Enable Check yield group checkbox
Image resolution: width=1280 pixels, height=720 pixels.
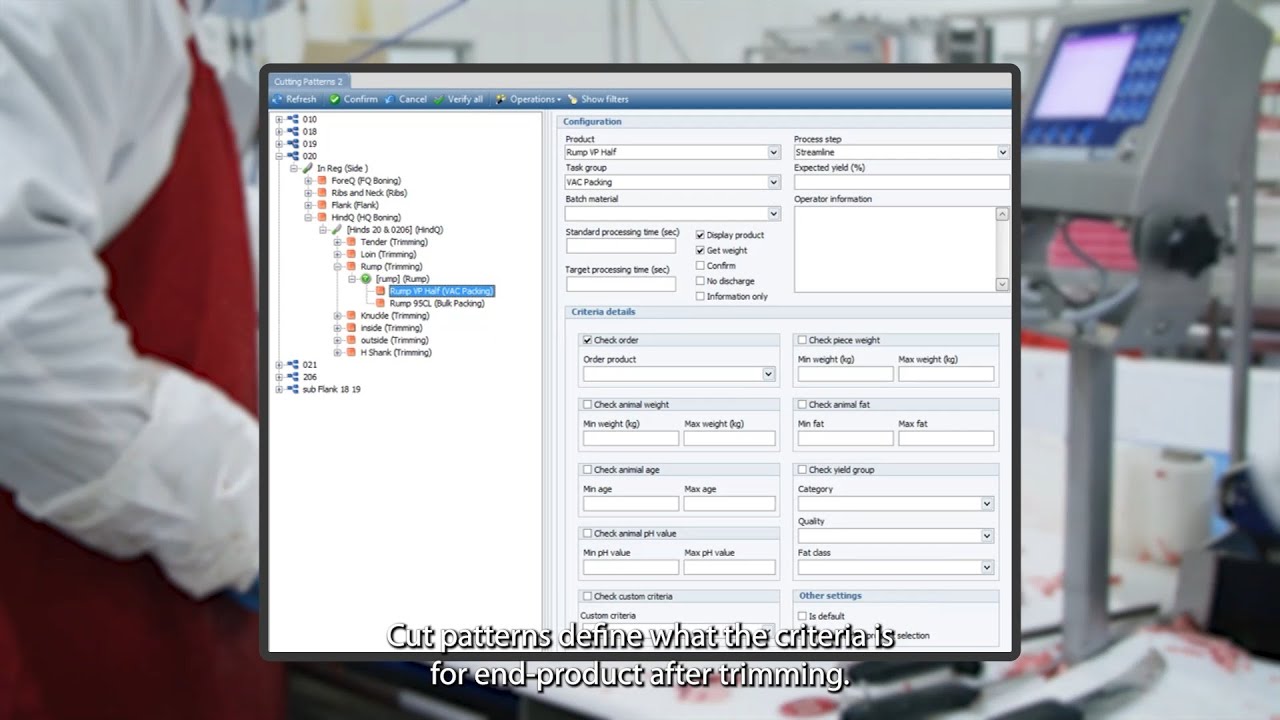point(802,469)
